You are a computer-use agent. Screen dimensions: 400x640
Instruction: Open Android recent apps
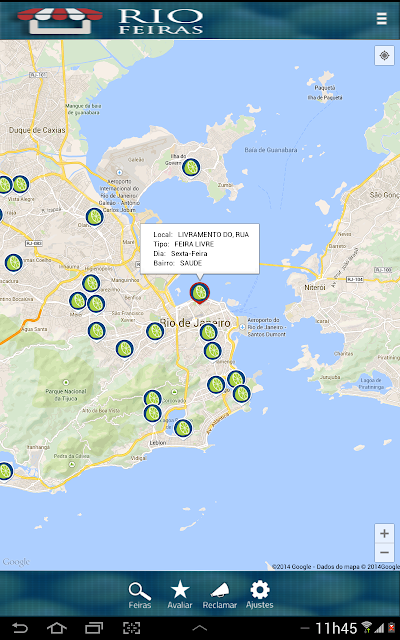coord(94,628)
